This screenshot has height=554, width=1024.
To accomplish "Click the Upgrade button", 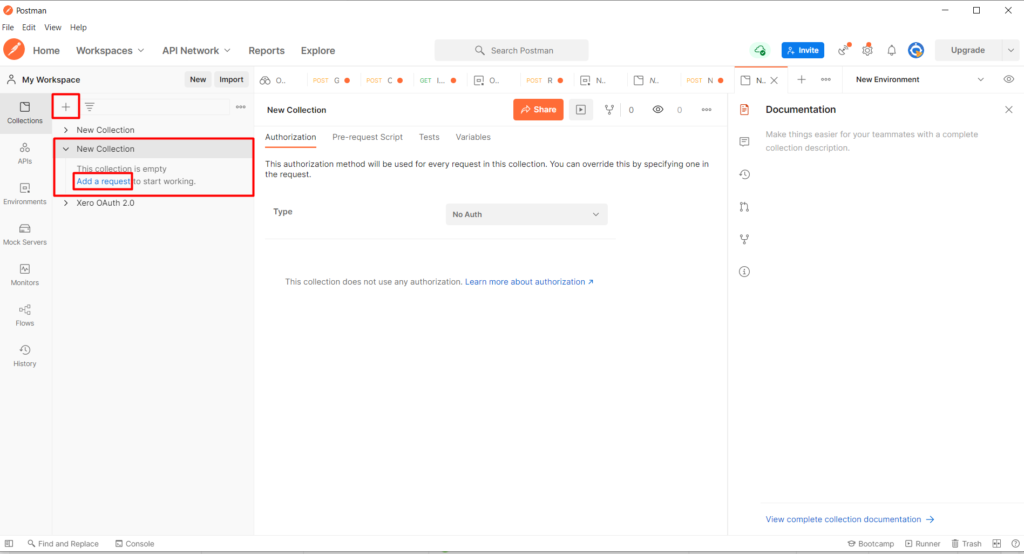I will click(968, 50).
